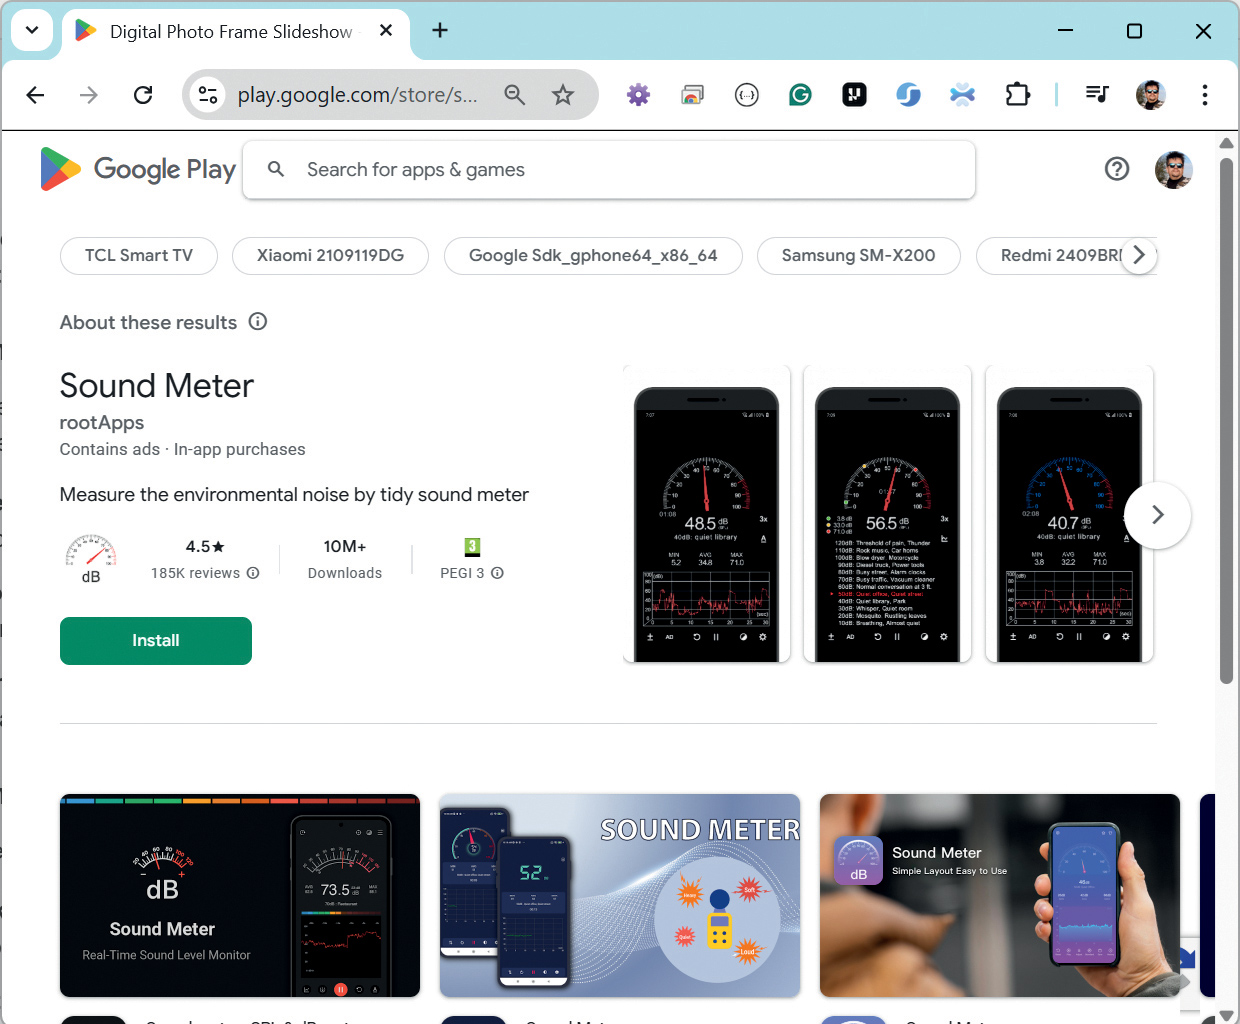Install the Sound Meter app
This screenshot has height=1024, width=1240.
(x=156, y=641)
